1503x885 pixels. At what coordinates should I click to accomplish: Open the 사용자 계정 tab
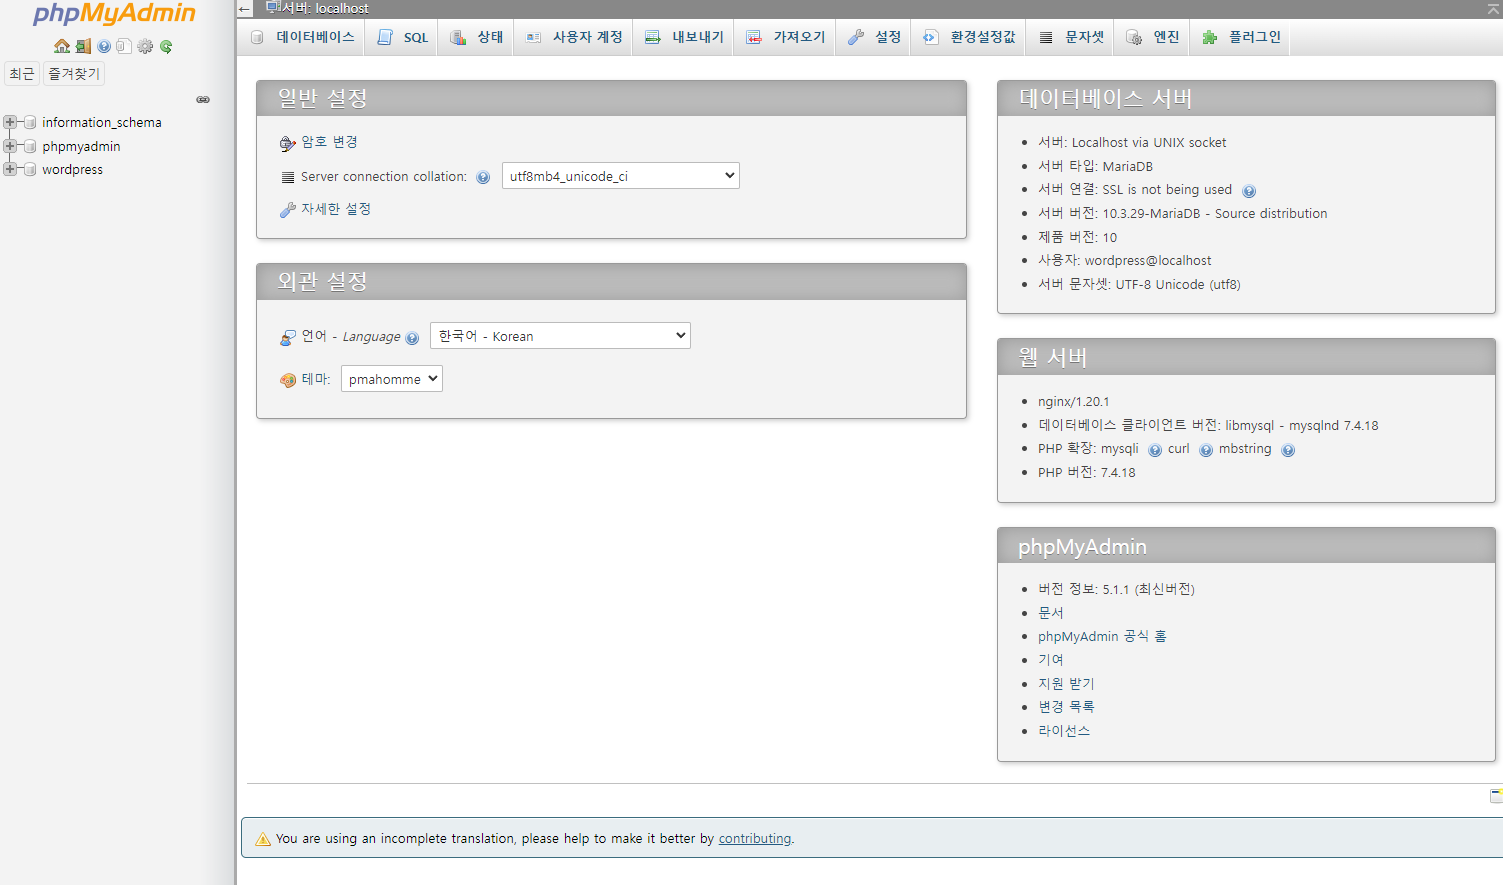point(574,37)
